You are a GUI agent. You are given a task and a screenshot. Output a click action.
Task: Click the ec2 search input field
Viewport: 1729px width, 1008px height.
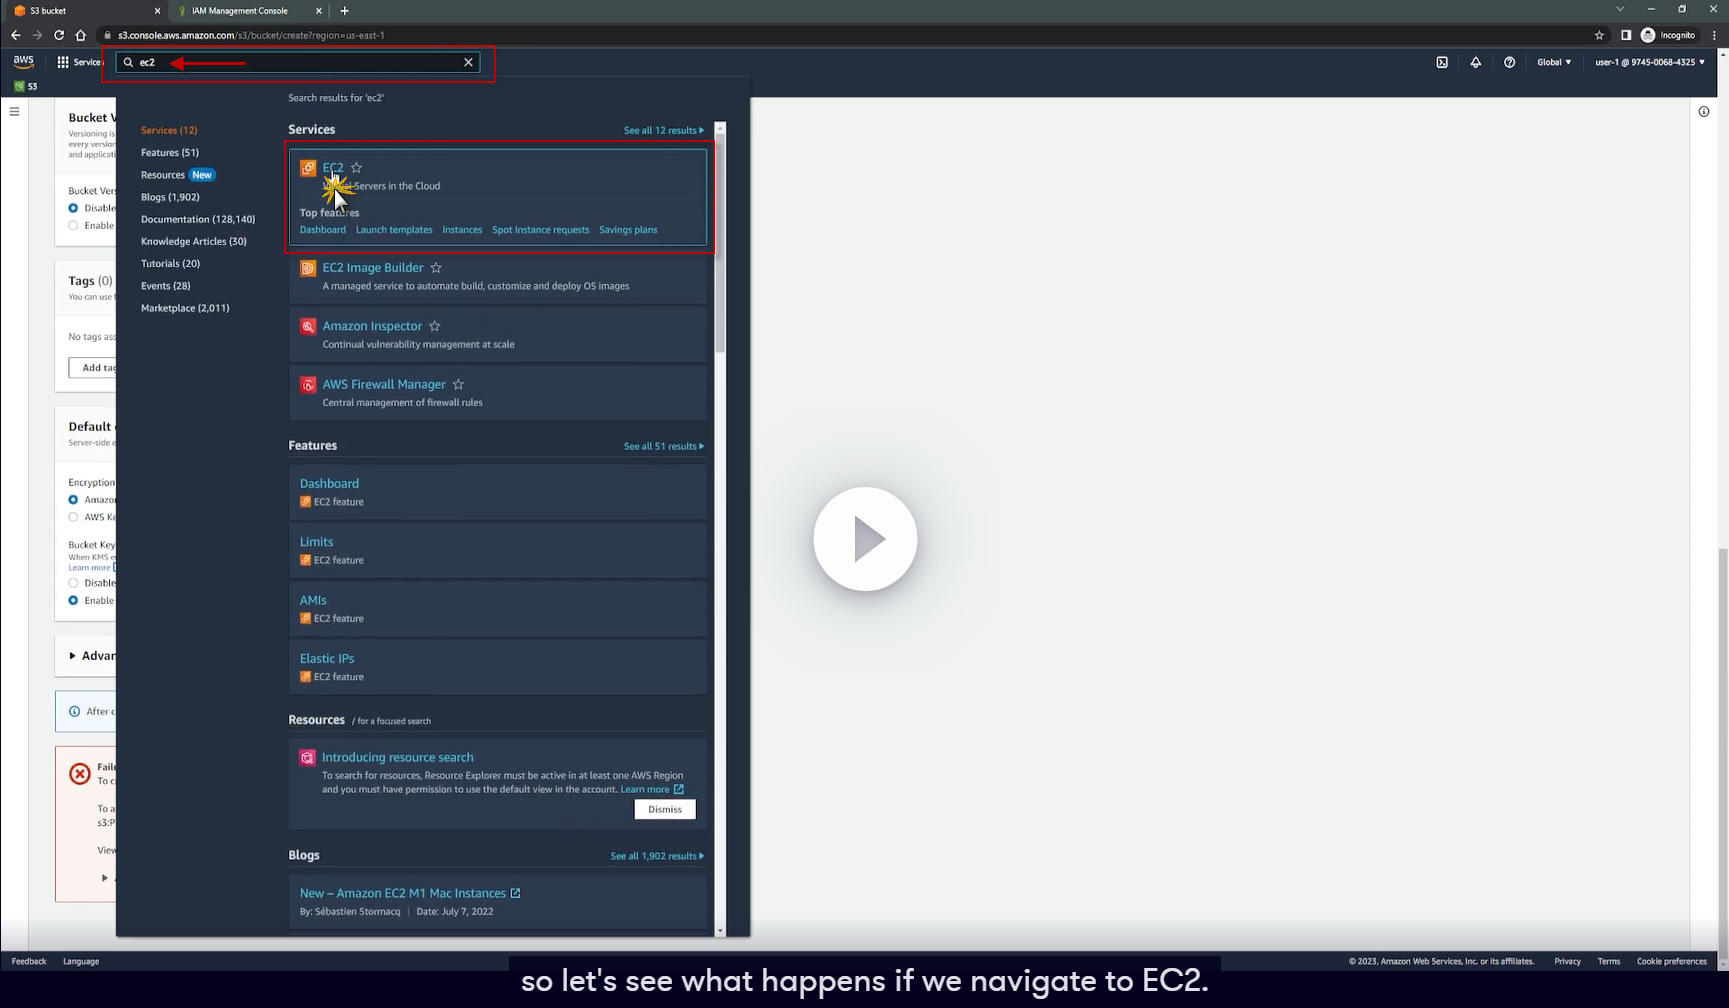click(298, 62)
